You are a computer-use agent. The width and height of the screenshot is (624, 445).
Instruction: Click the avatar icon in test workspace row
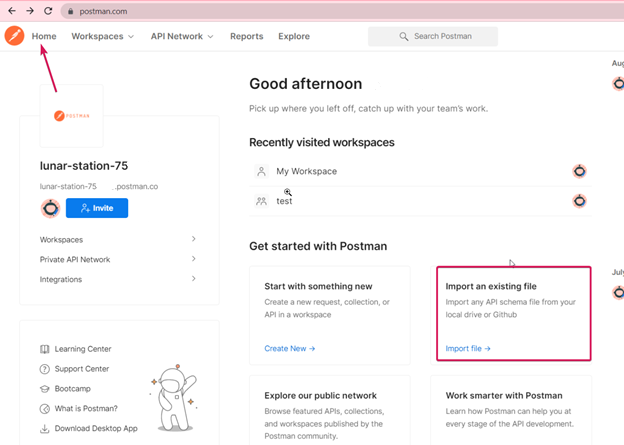click(x=579, y=201)
